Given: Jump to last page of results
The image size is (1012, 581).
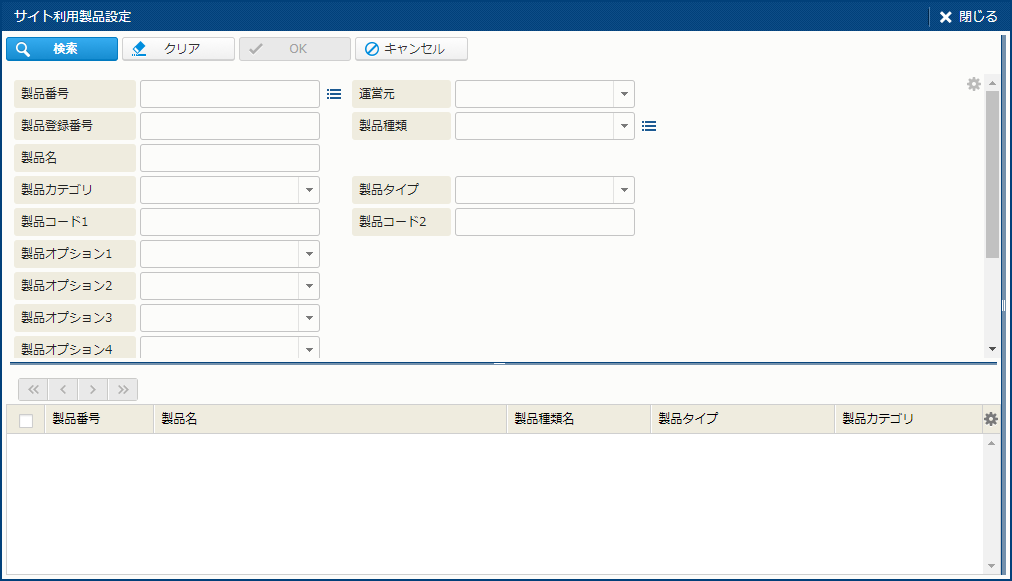Looking at the screenshot, I should [x=123, y=390].
